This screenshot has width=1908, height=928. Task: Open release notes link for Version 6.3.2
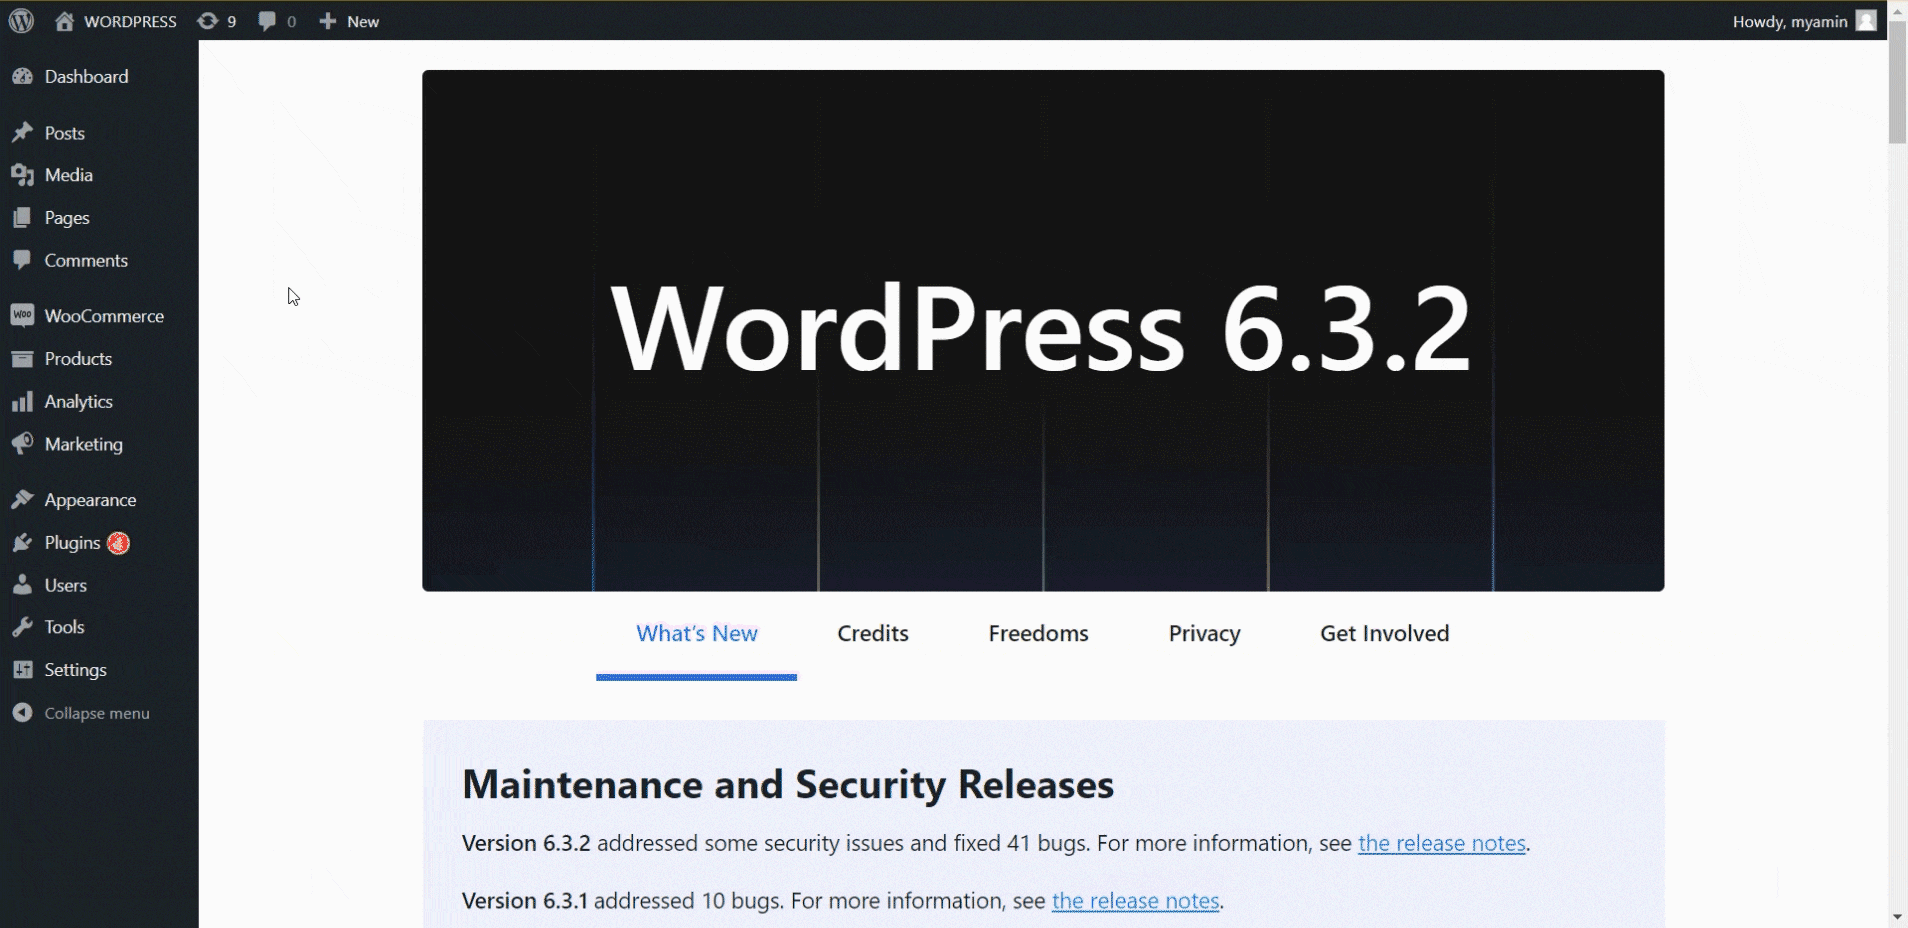click(x=1441, y=844)
